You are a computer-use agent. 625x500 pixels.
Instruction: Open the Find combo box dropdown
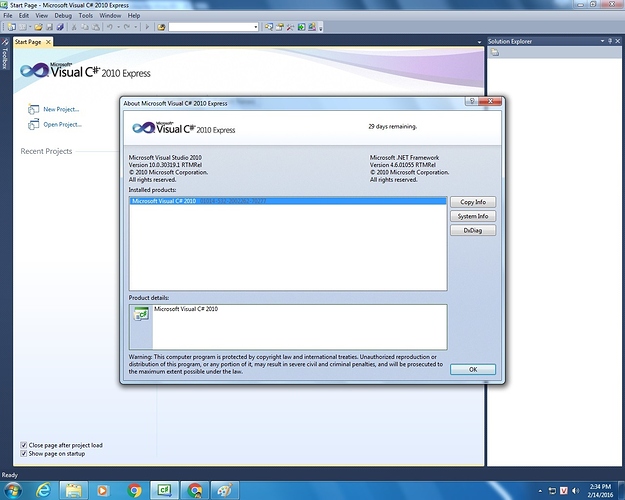(256, 27)
